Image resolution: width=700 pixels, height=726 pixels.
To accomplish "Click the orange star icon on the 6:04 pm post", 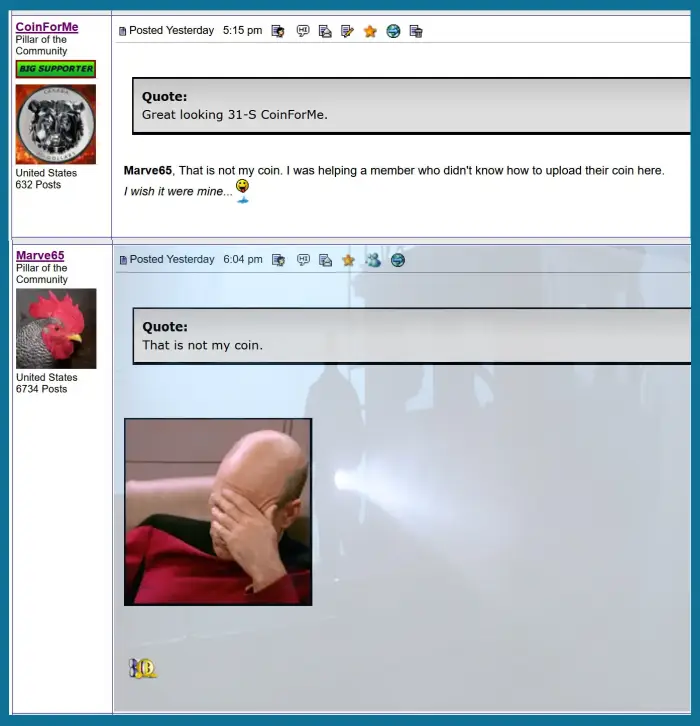I will 348,260.
